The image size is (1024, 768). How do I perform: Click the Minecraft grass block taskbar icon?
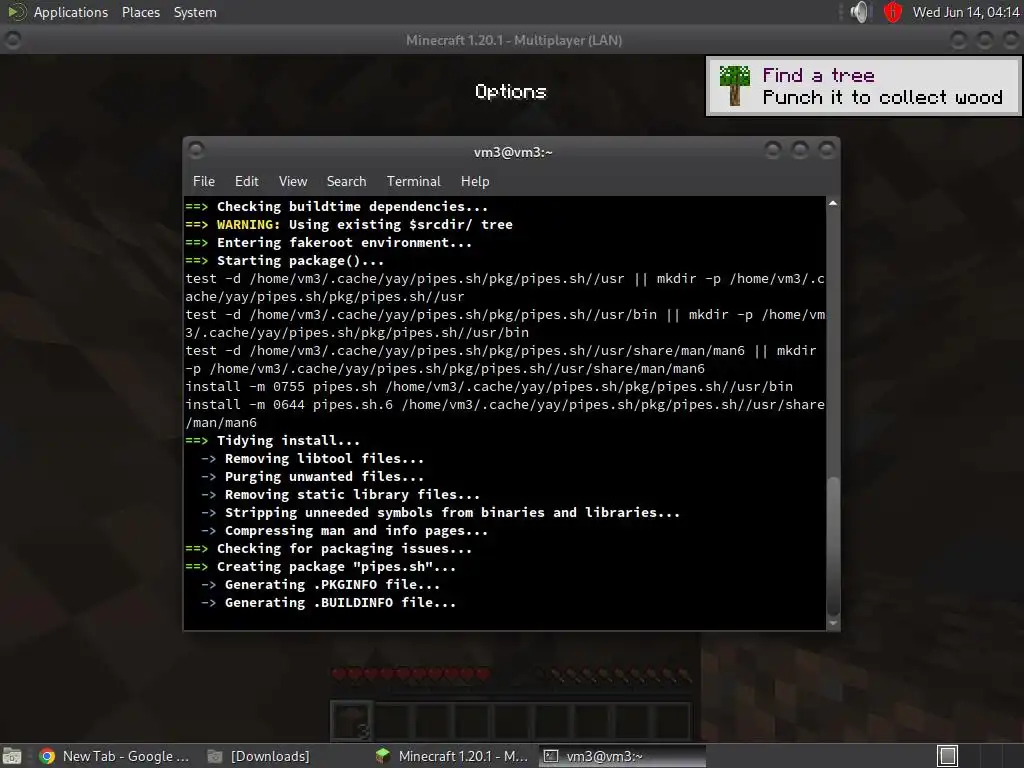383,756
